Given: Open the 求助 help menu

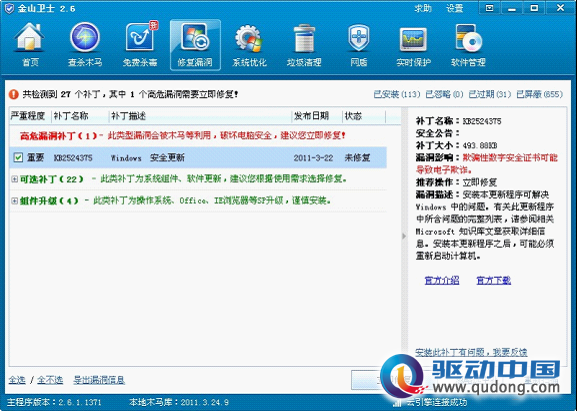Looking at the screenshot, I should coord(423,8).
